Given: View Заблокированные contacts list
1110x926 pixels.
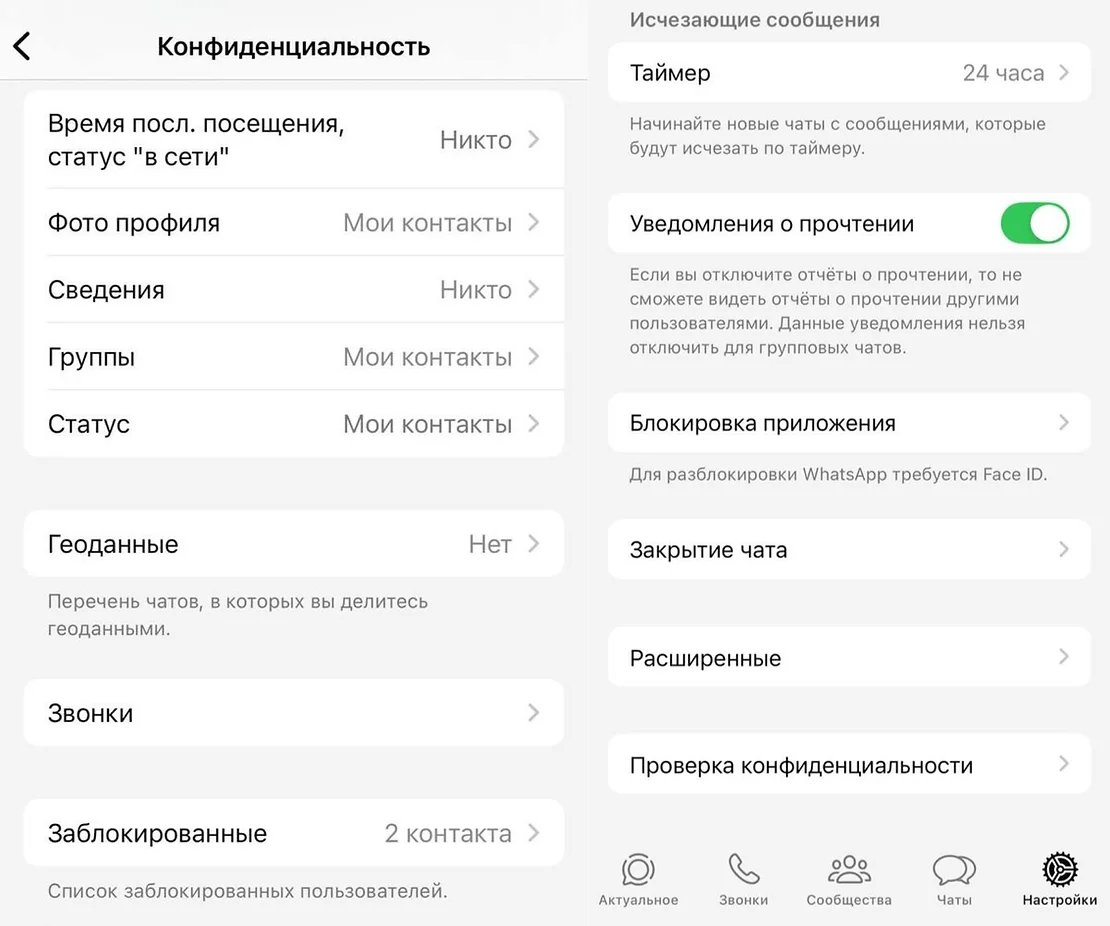Looking at the screenshot, I should click(294, 833).
